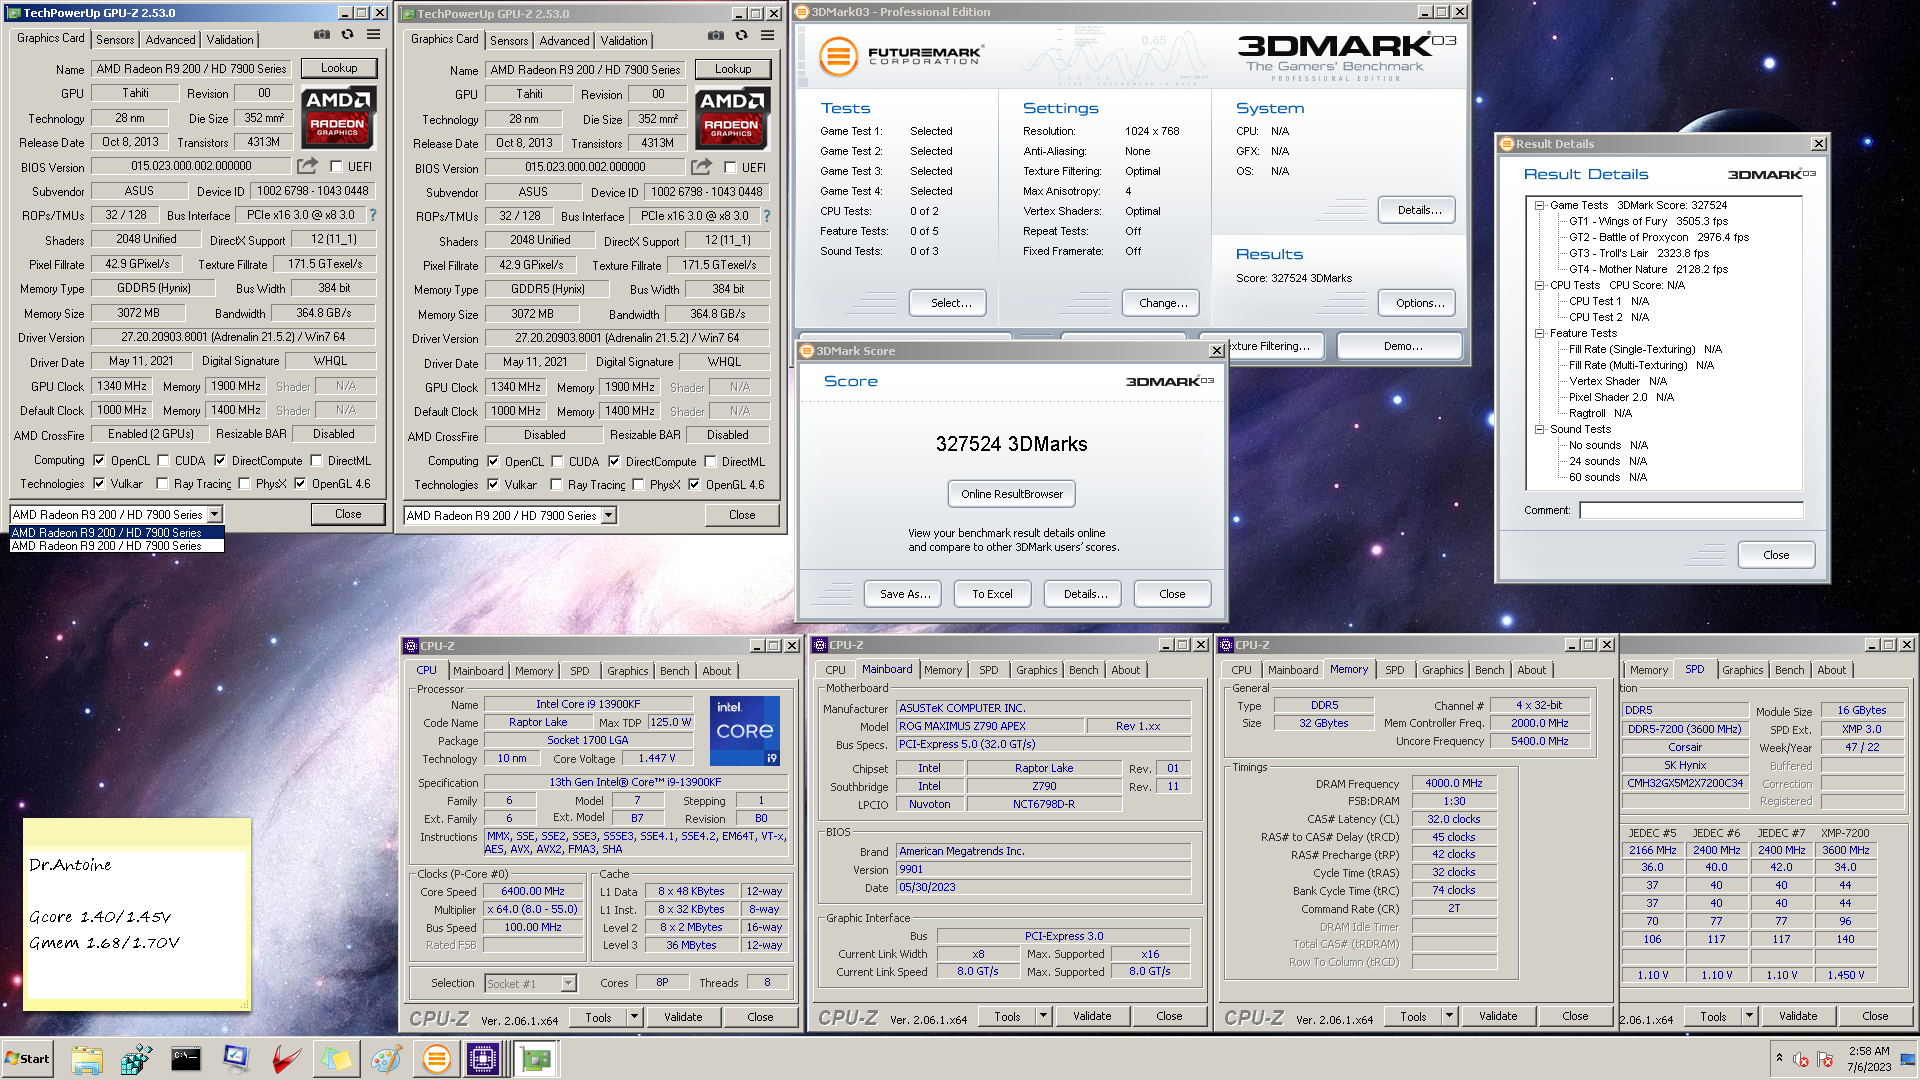Click the screenshot camera icon in left GPU-Z
The height and width of the screenshot is (1080, 1920).
321,35
